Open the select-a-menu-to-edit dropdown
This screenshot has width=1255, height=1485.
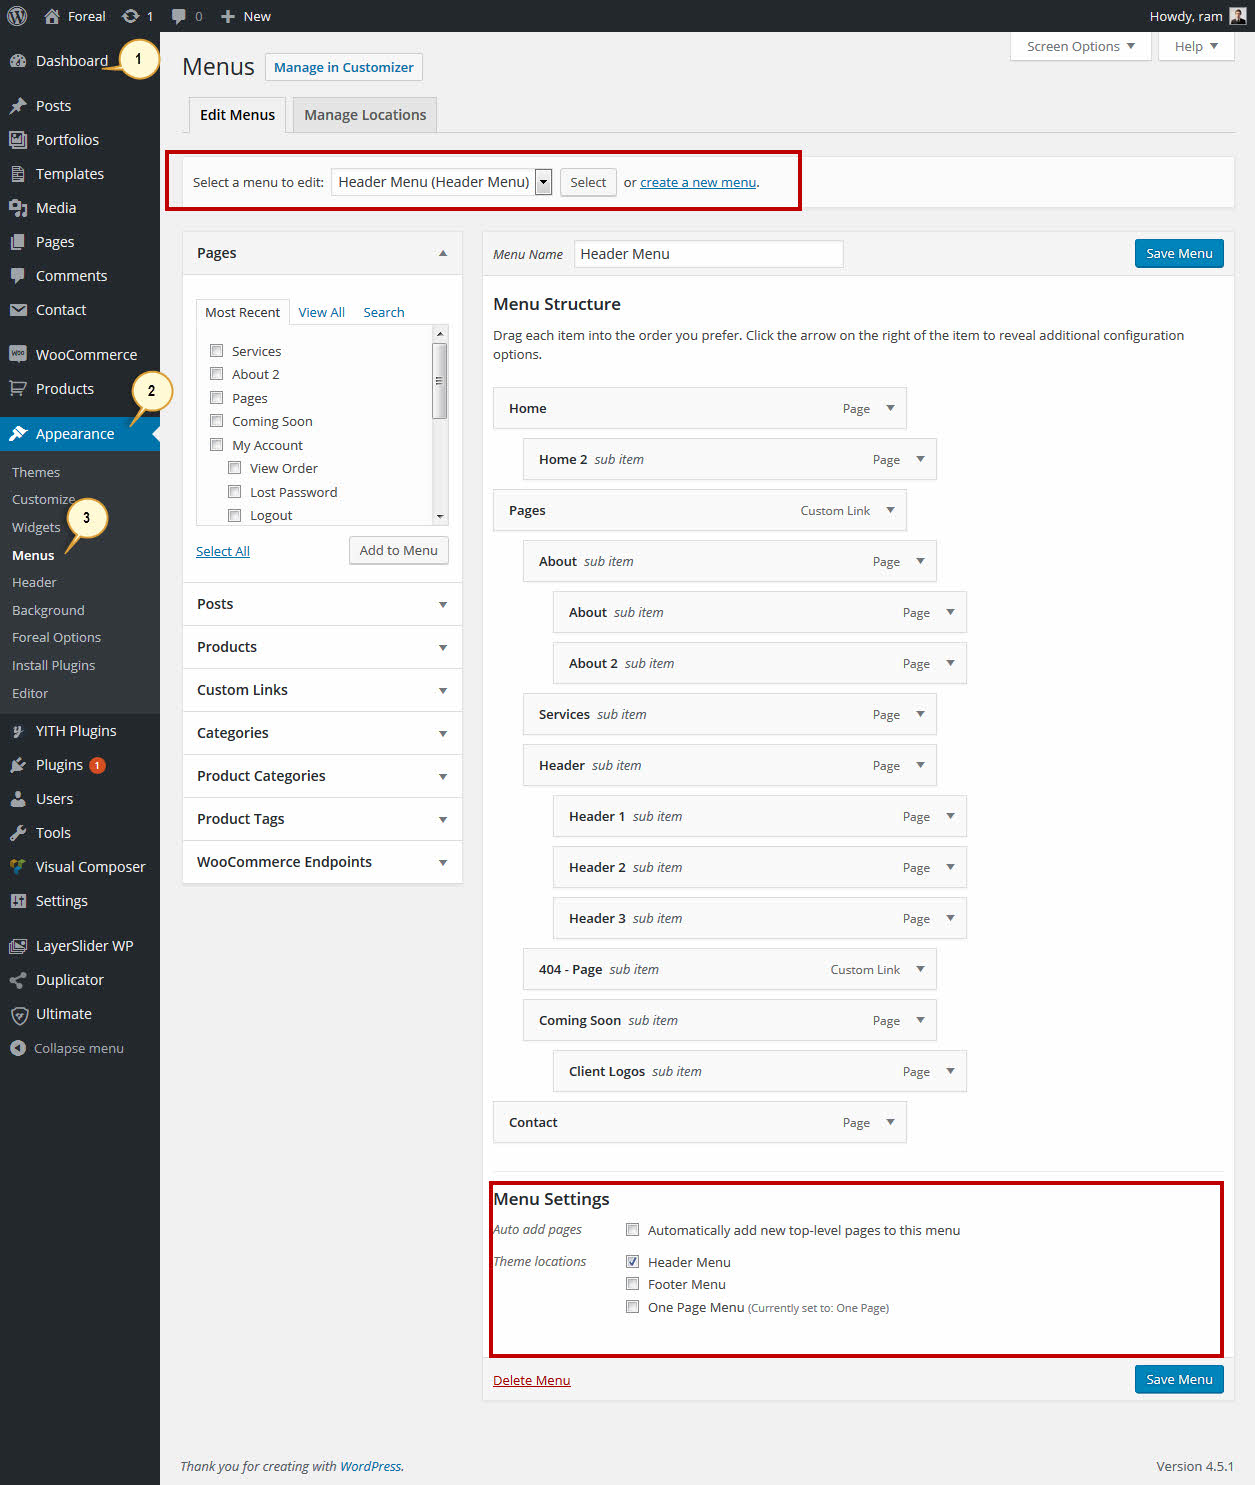tap(441, 182)
